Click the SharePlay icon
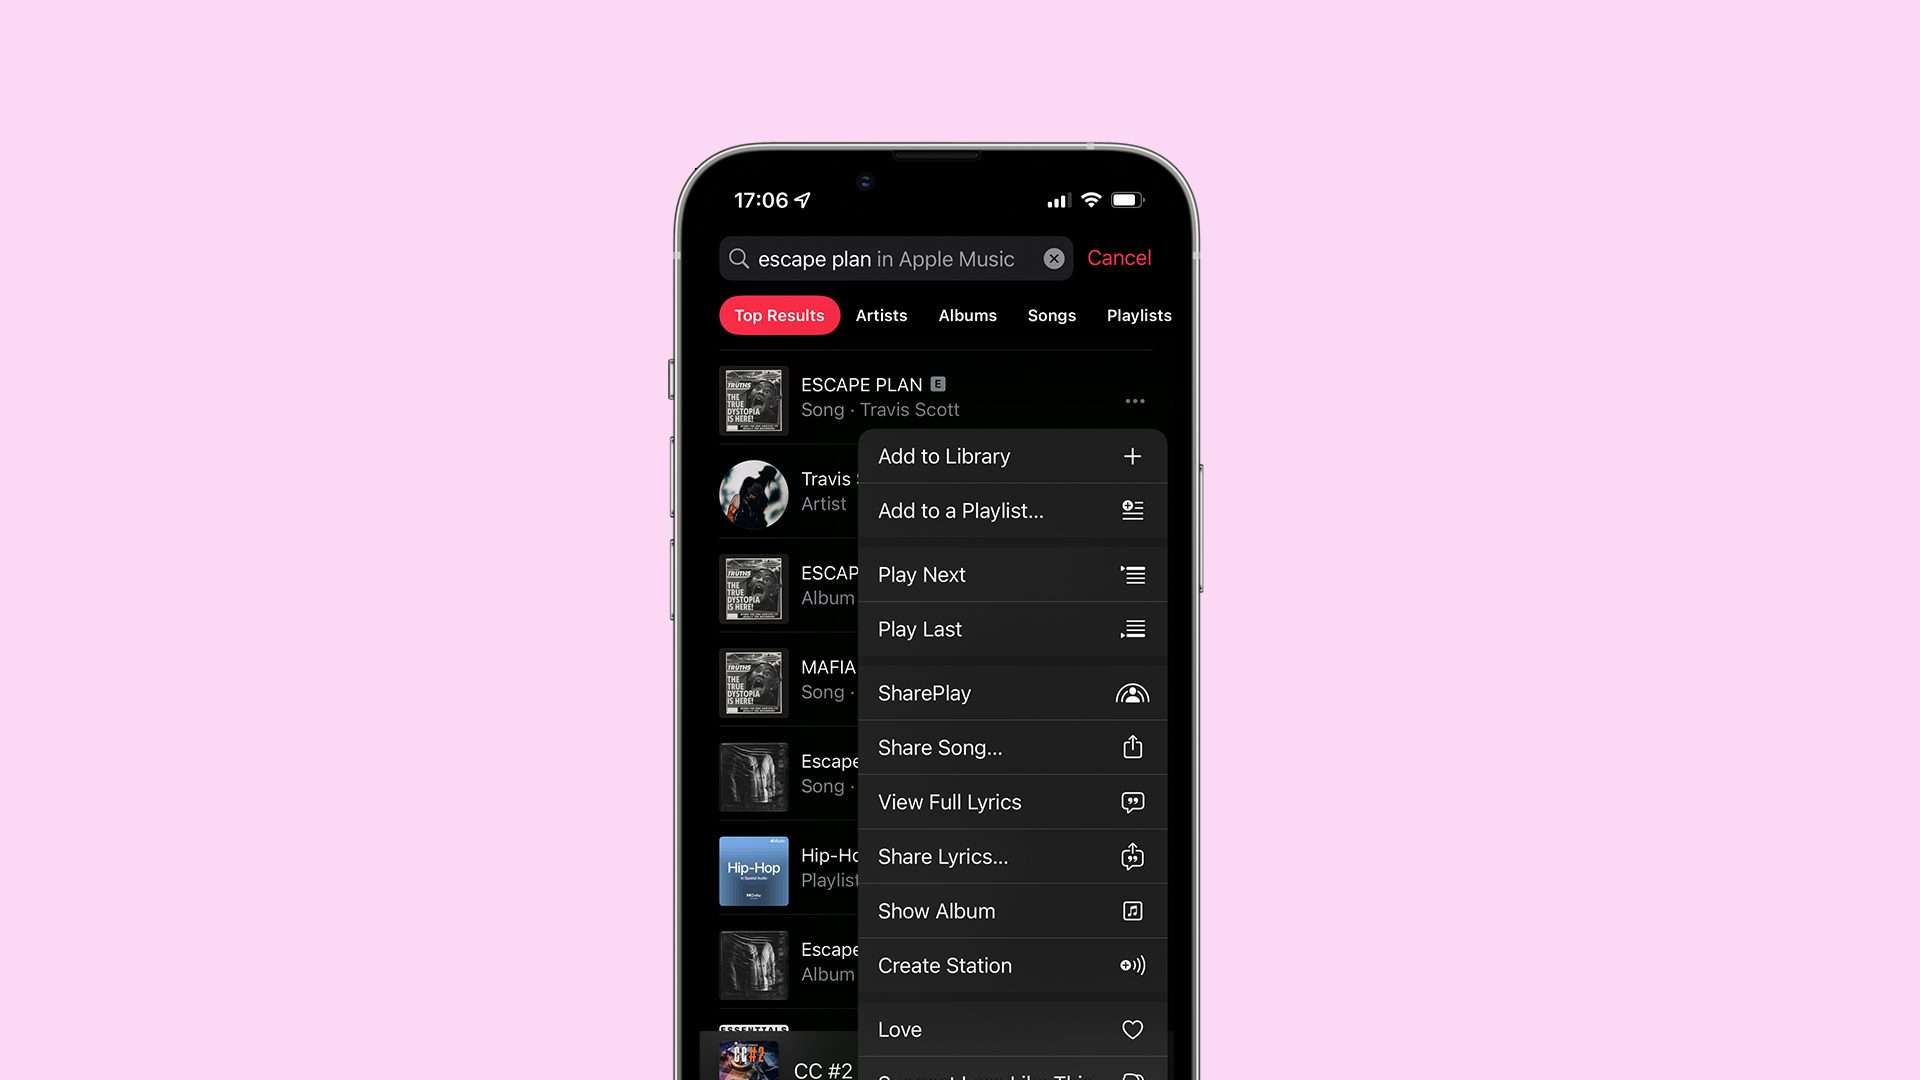1920x1080 pixels. tap(1130, 692)
